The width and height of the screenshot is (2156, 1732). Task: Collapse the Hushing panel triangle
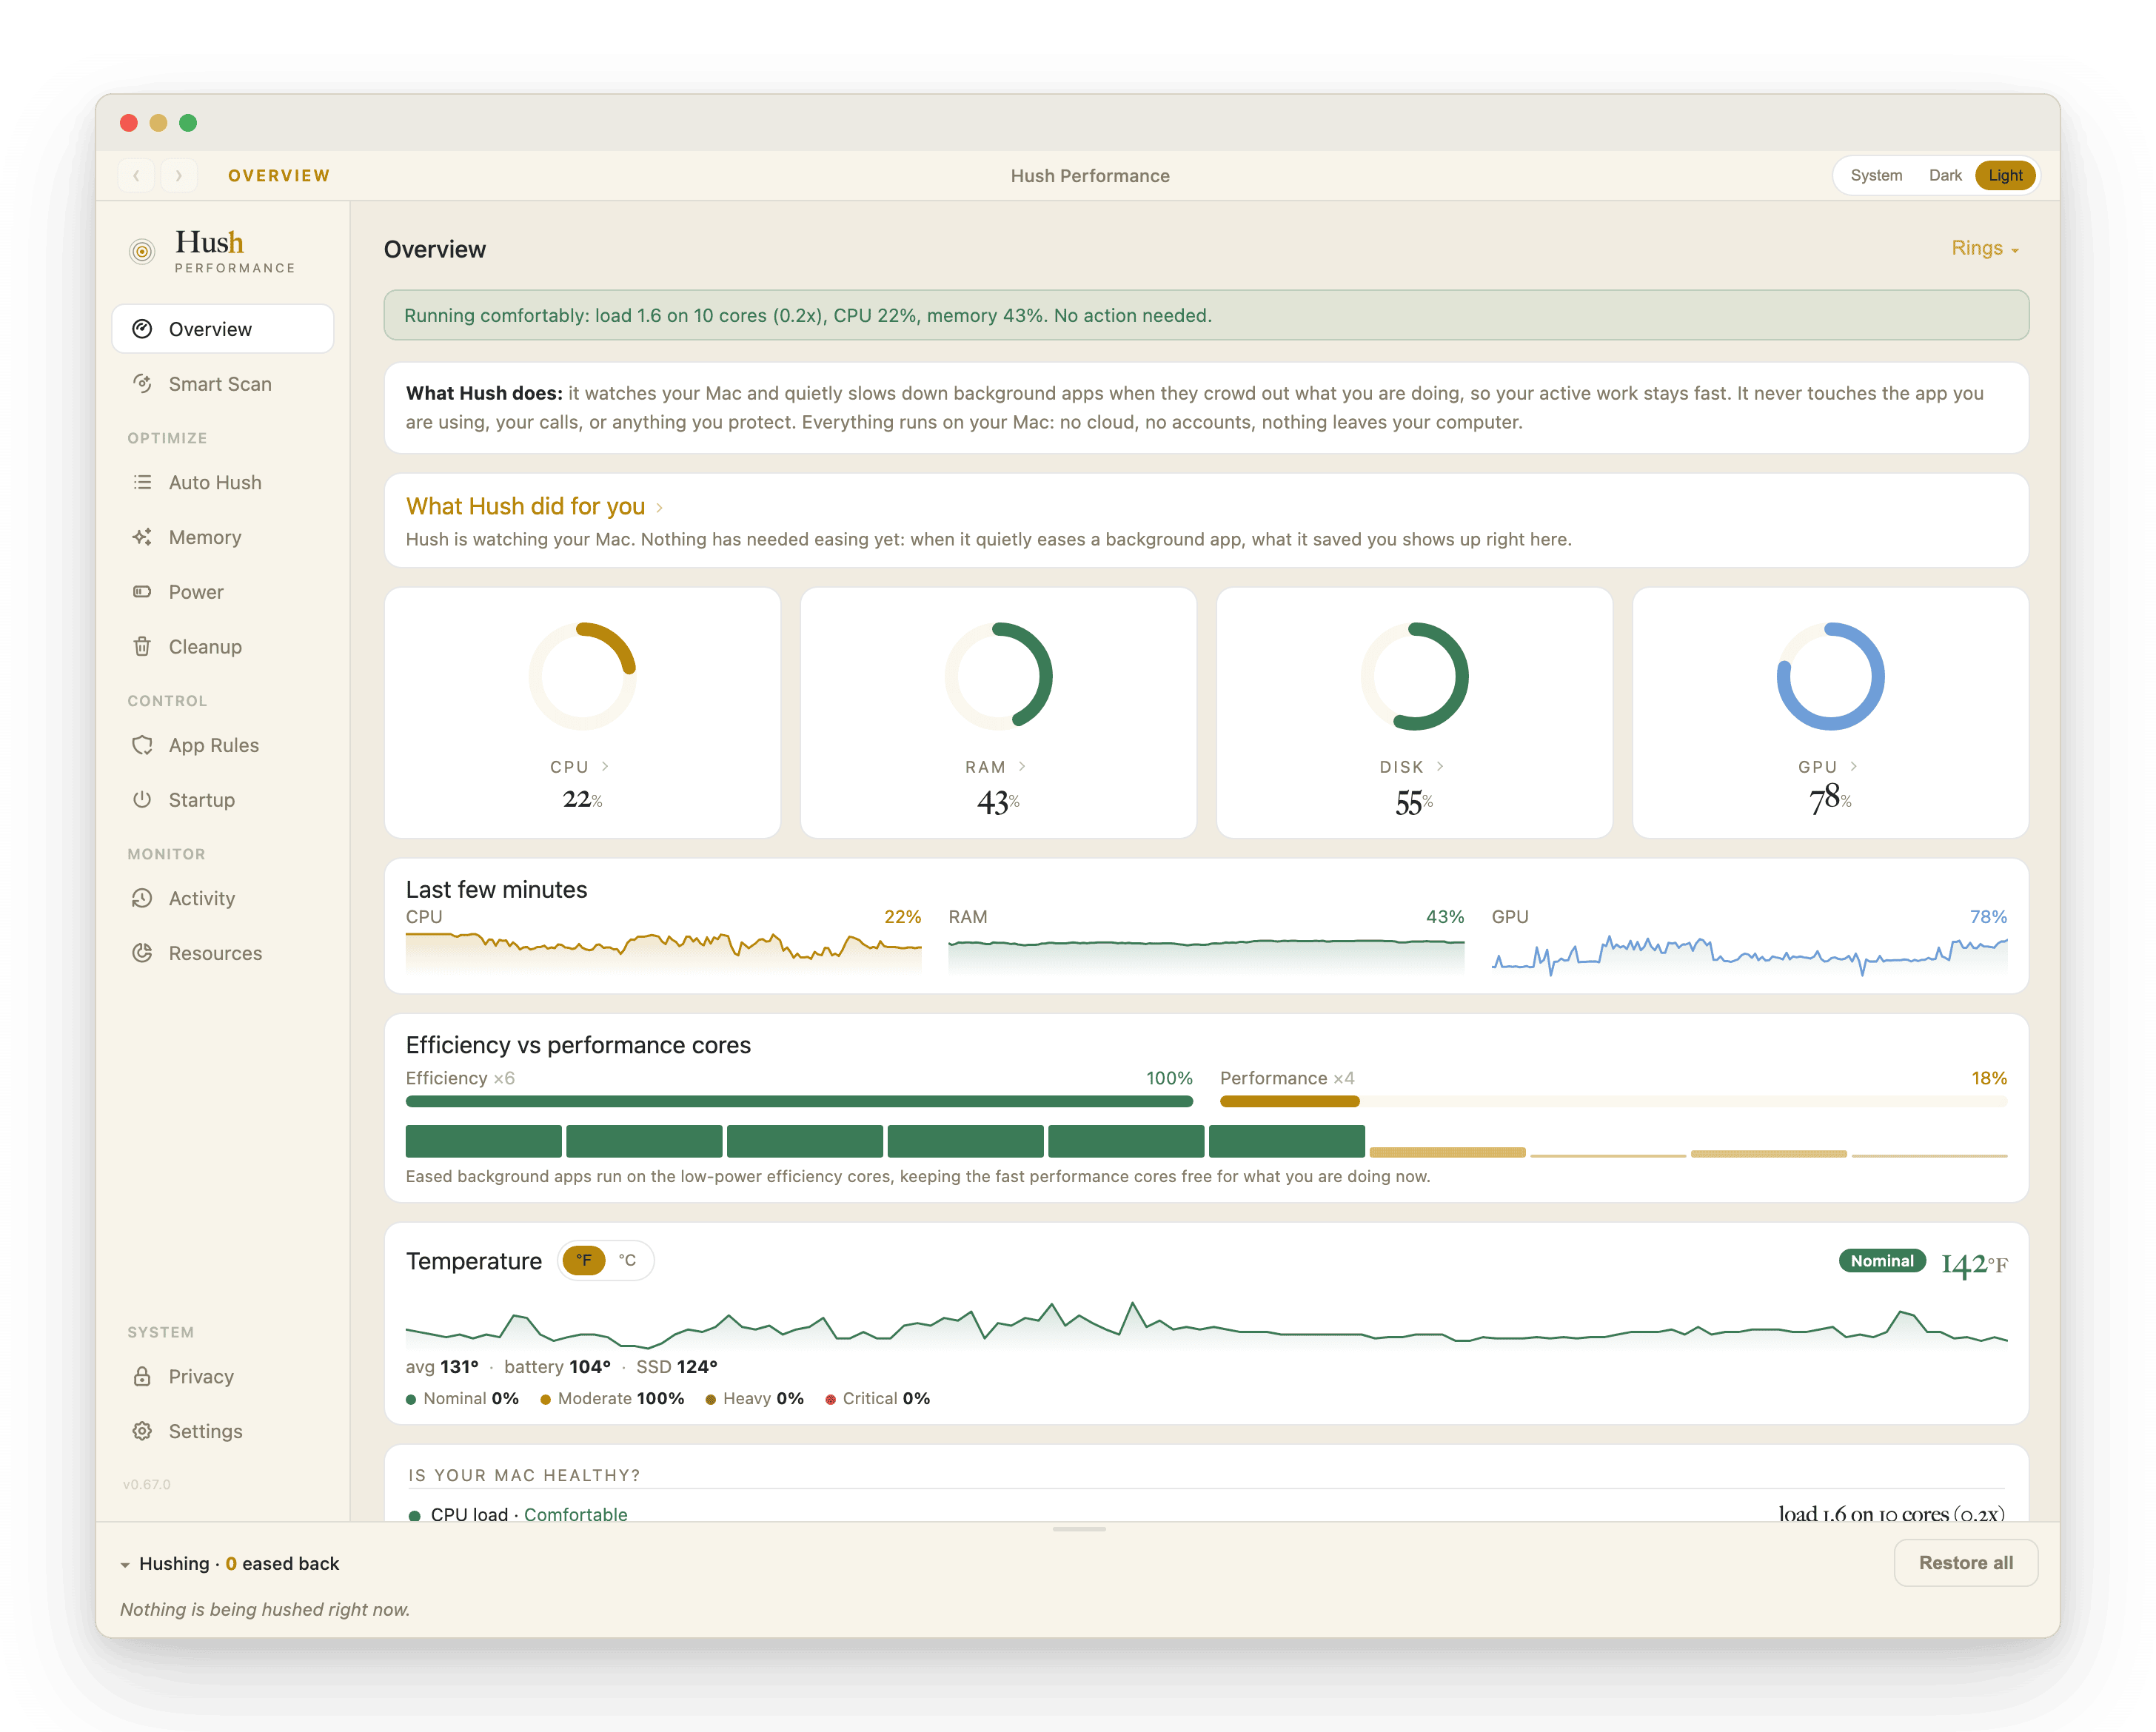pos(125,1564)
